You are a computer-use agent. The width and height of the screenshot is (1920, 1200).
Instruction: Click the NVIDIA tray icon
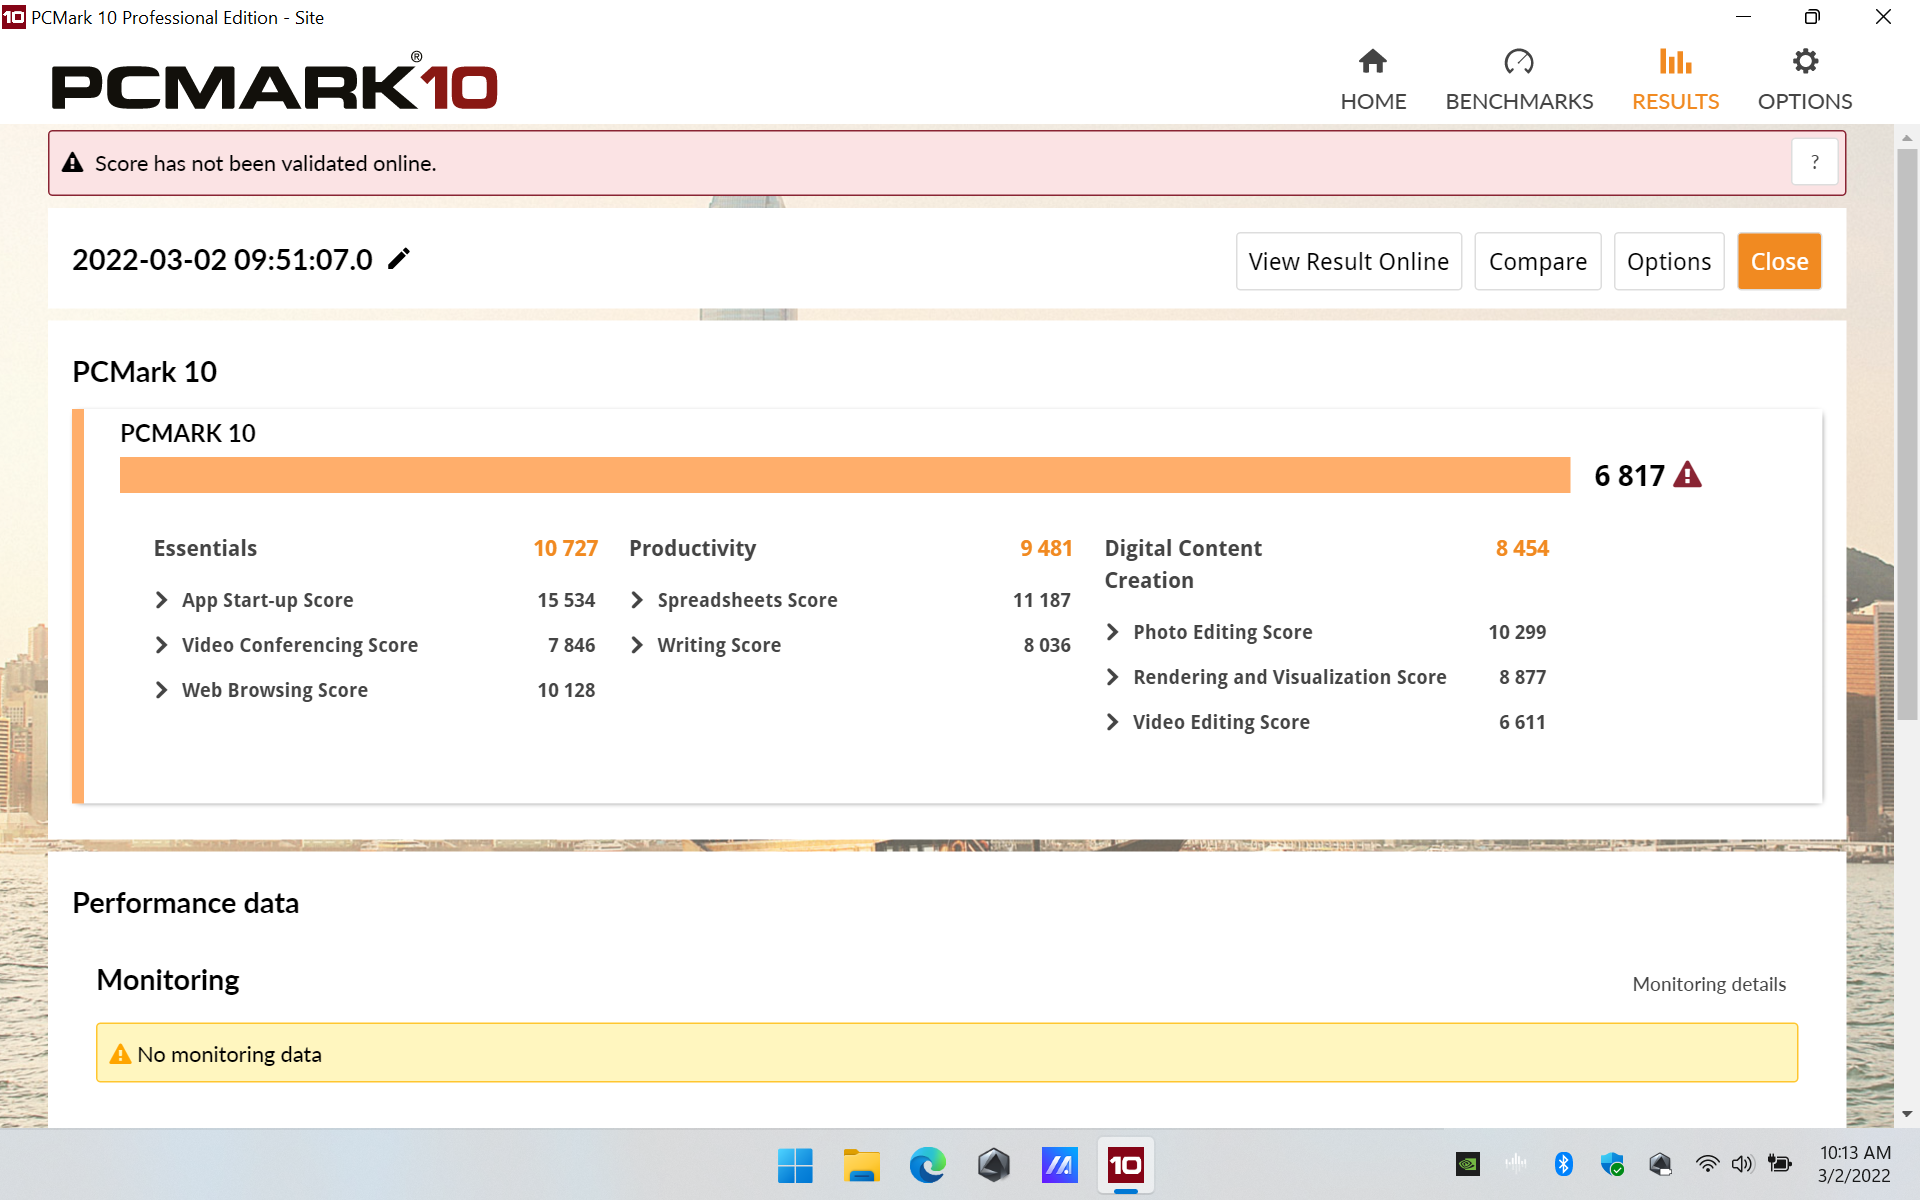1467,1163
